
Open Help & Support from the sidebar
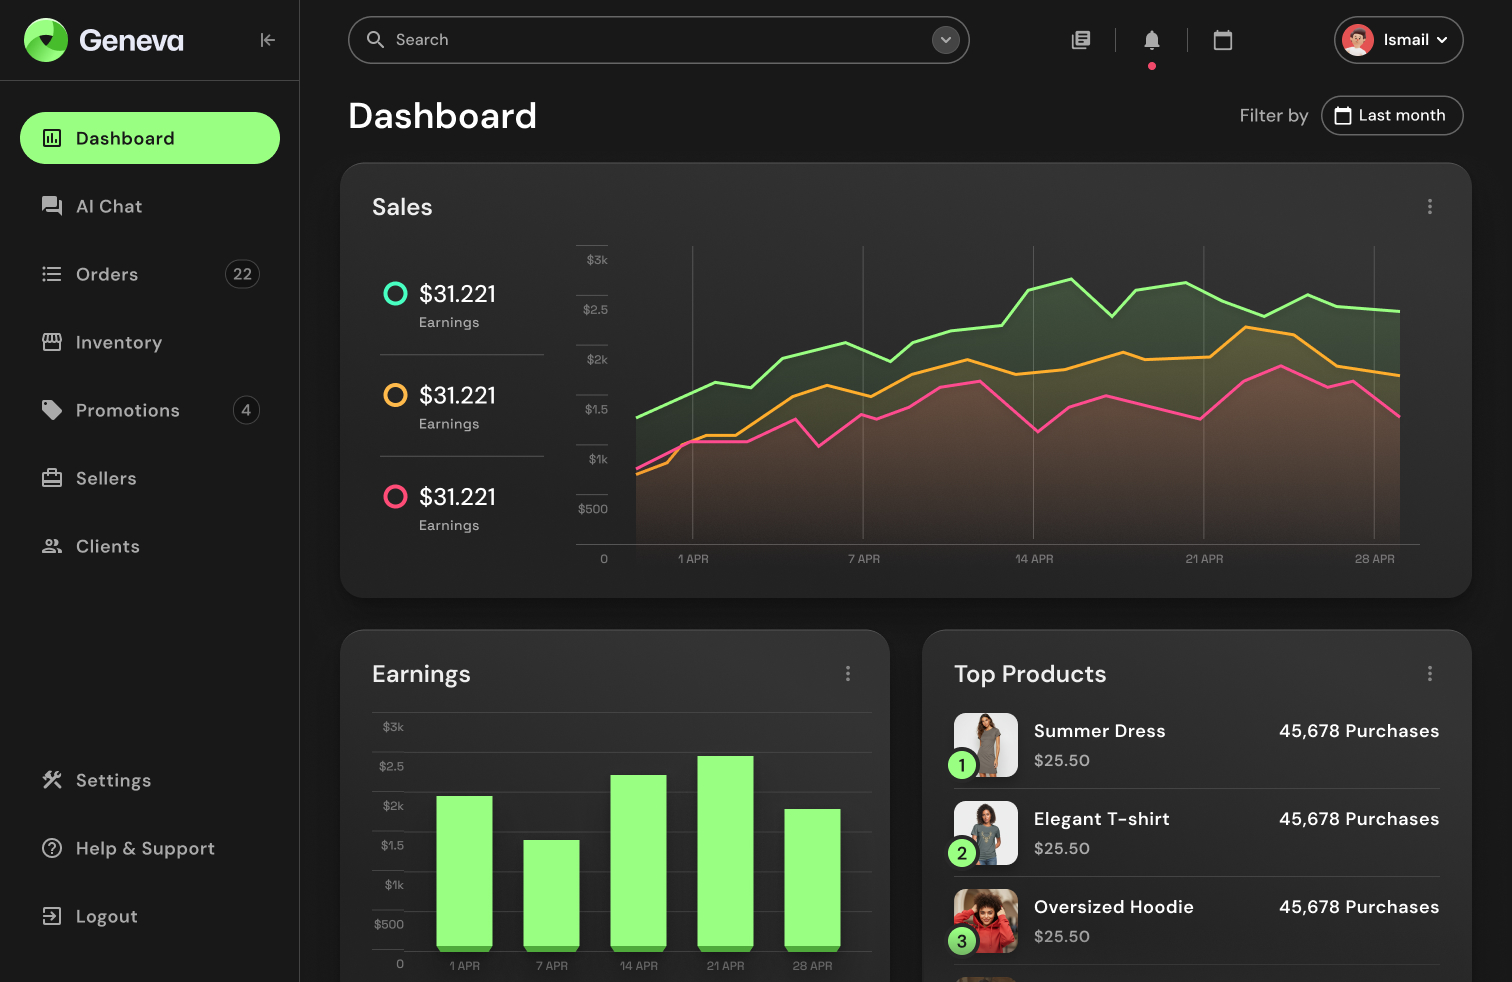pyautogui.click(x=145, y=848)
